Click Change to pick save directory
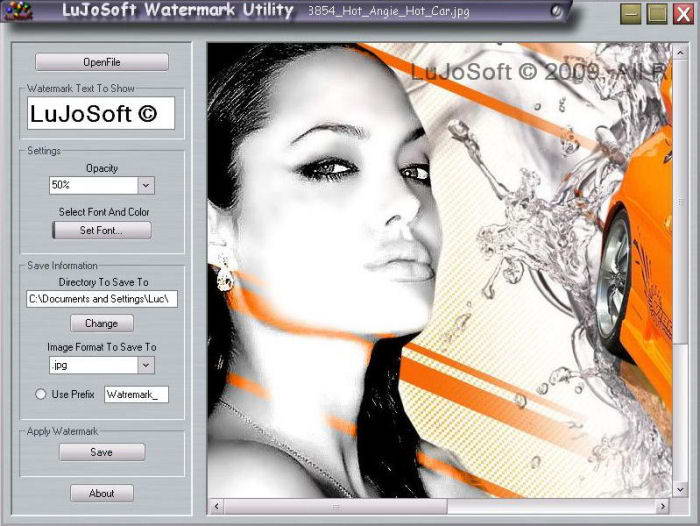The image size is (700, 526). pos(102,323)
